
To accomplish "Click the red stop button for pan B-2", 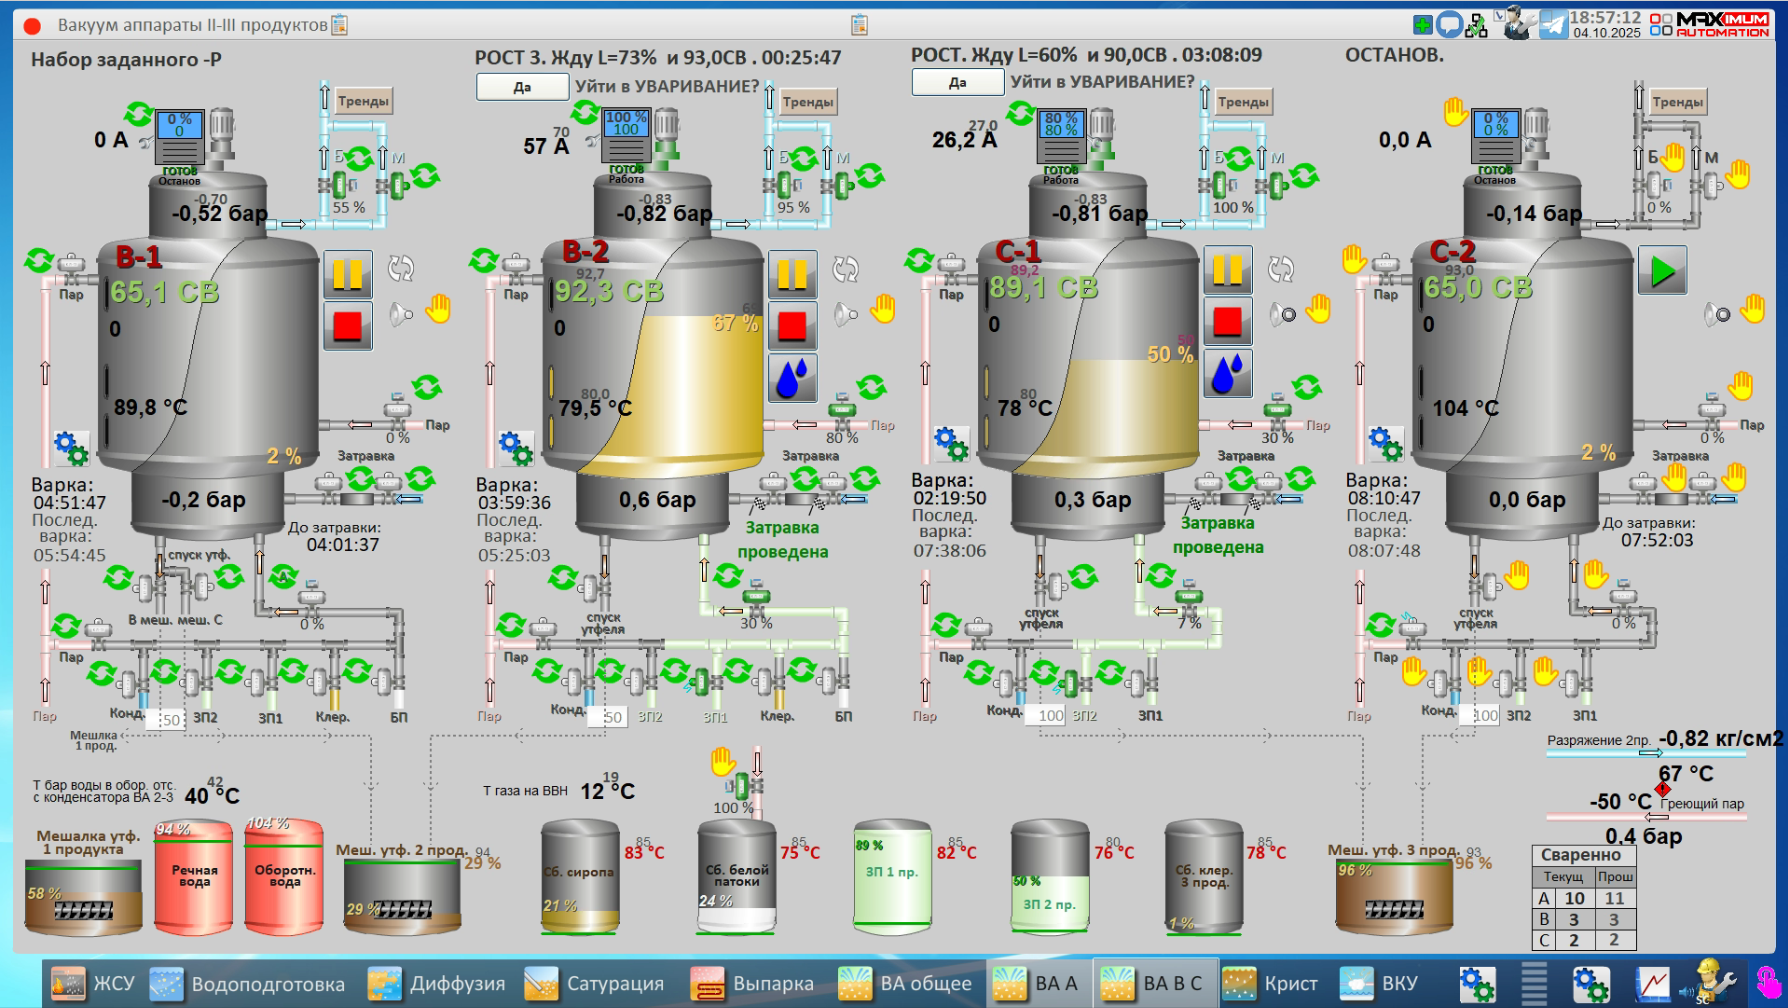I will click(792, 326).
